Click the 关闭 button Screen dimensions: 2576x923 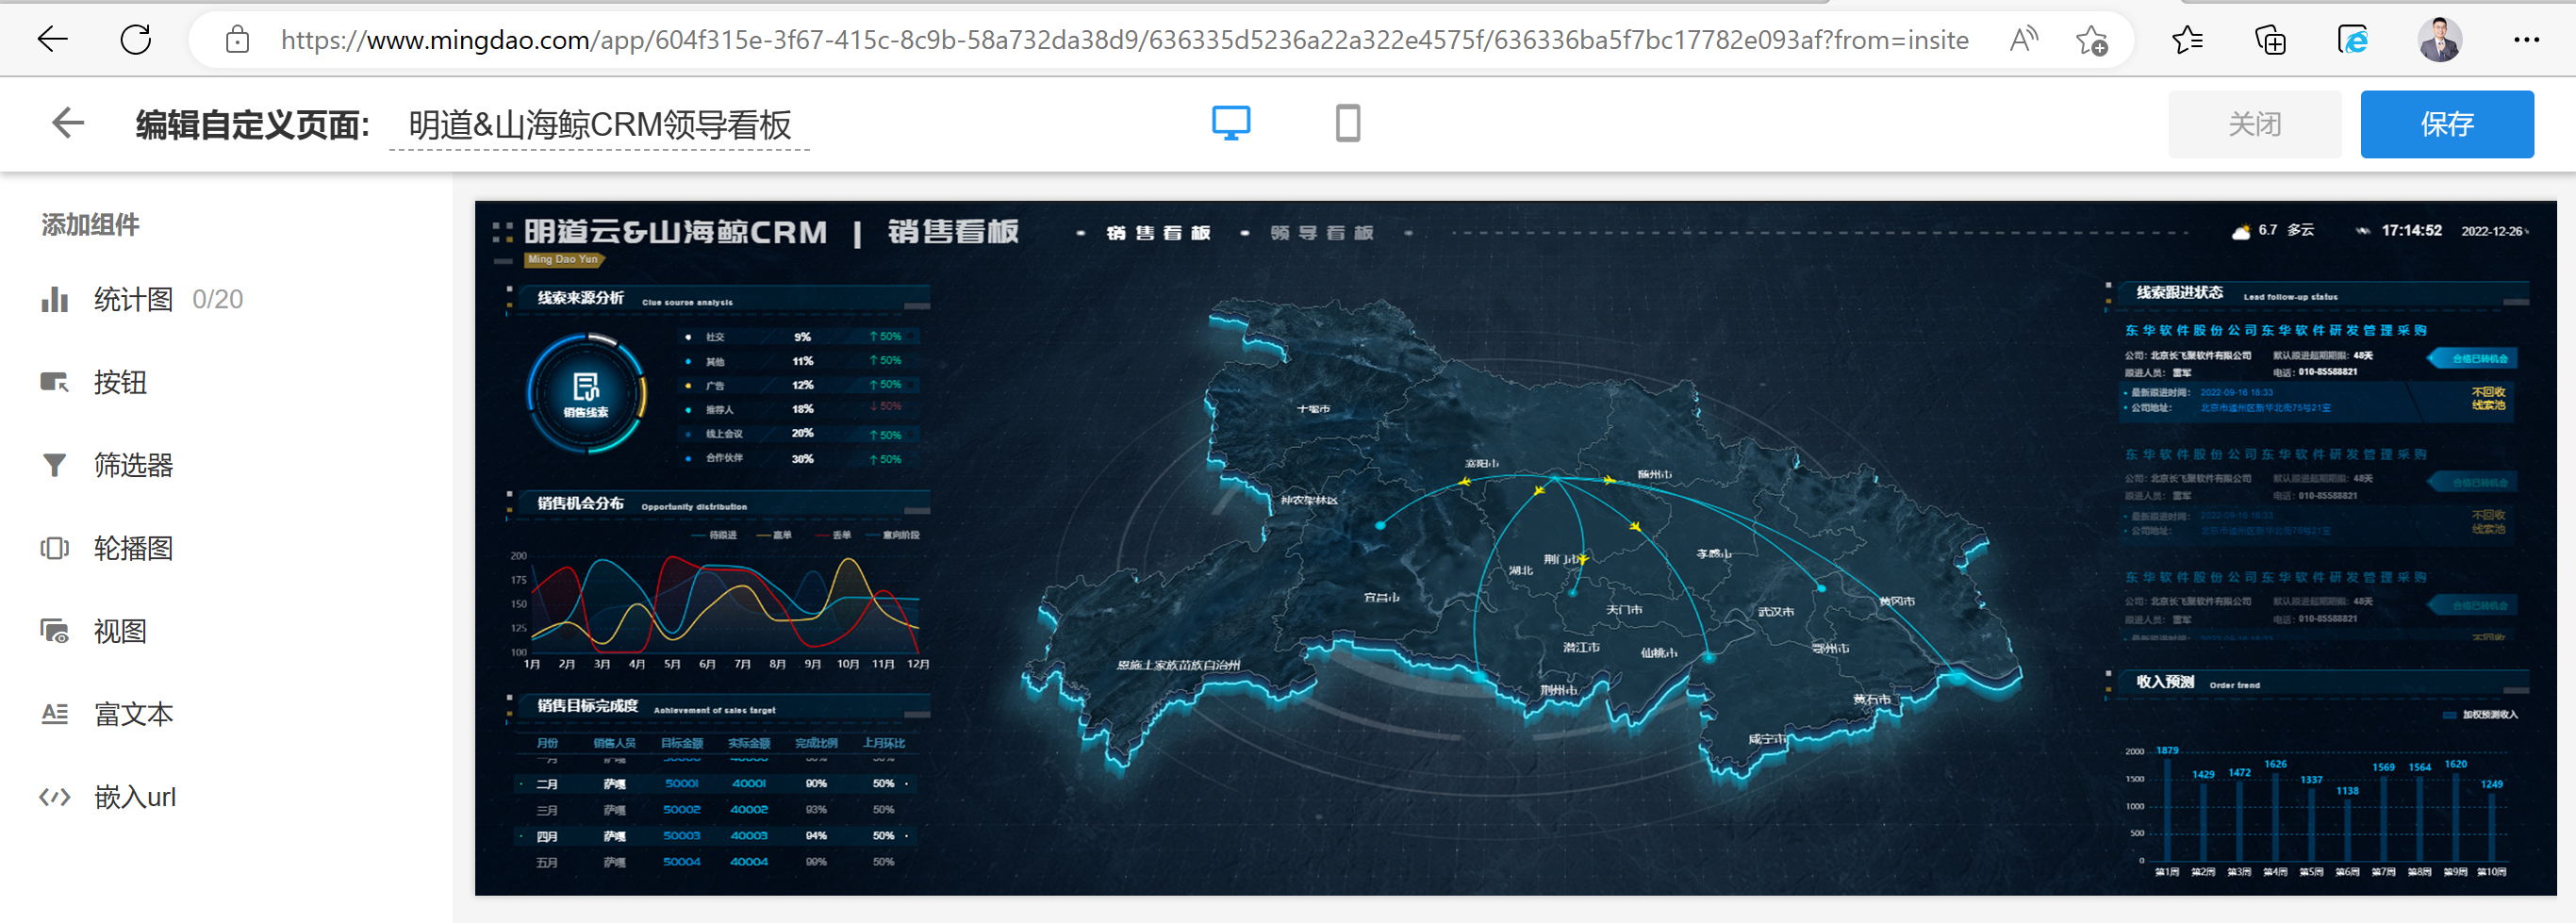point(2255,124)
